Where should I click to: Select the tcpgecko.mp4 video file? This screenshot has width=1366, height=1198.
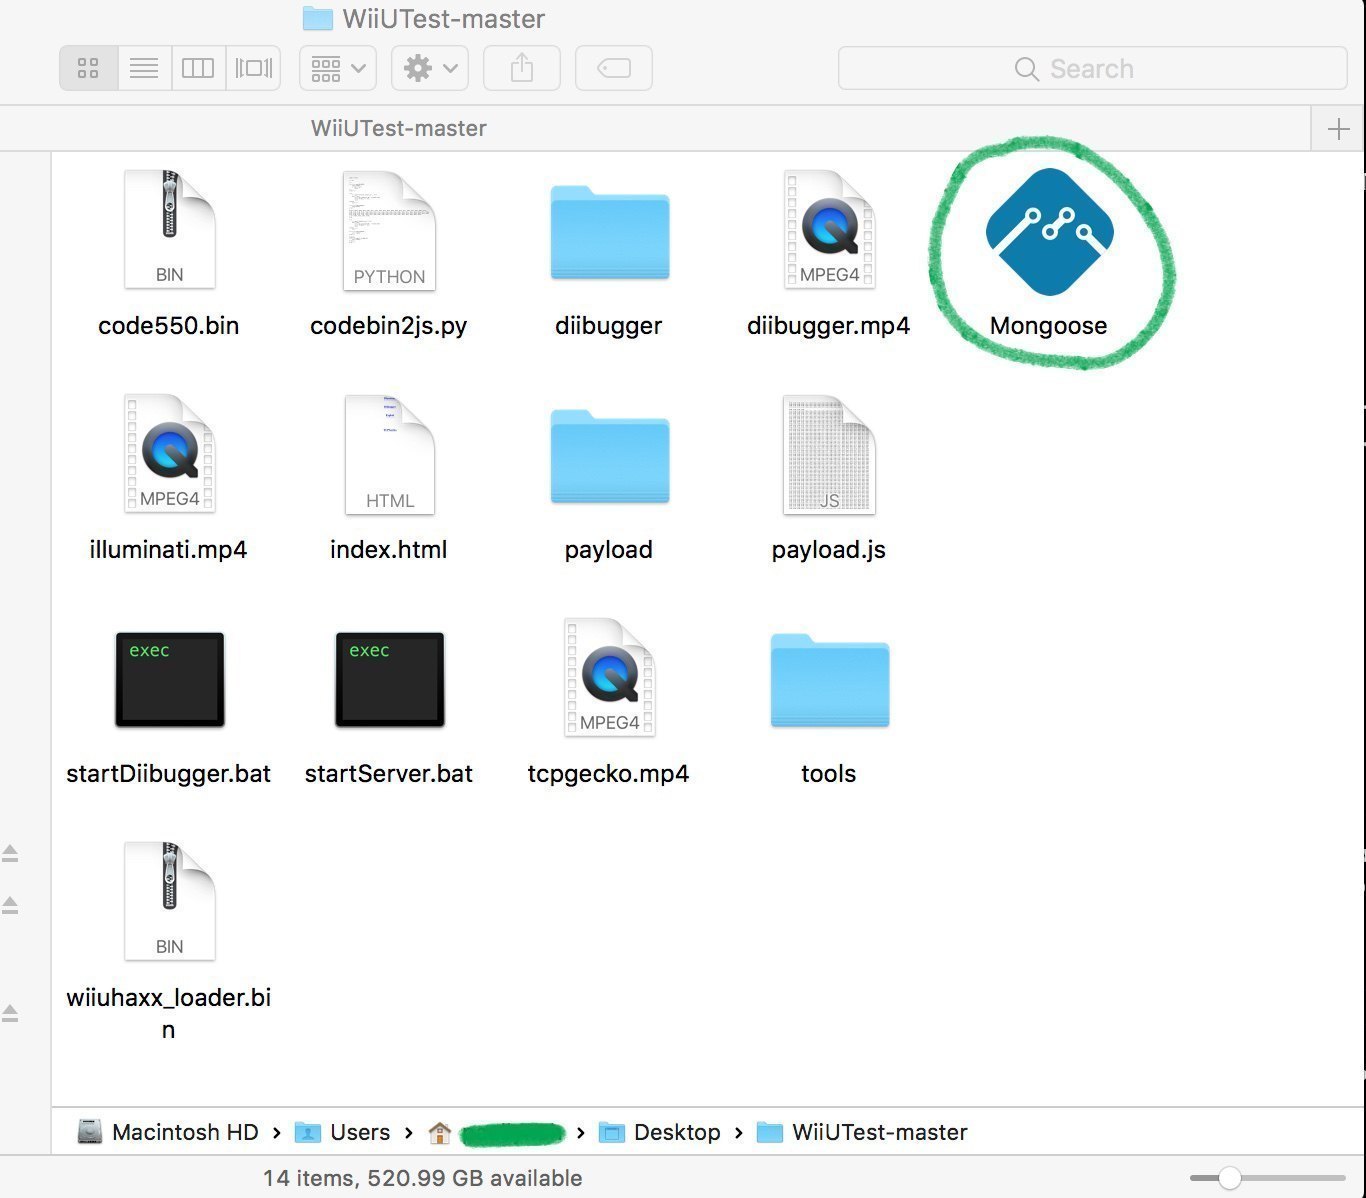coord(609,678)
